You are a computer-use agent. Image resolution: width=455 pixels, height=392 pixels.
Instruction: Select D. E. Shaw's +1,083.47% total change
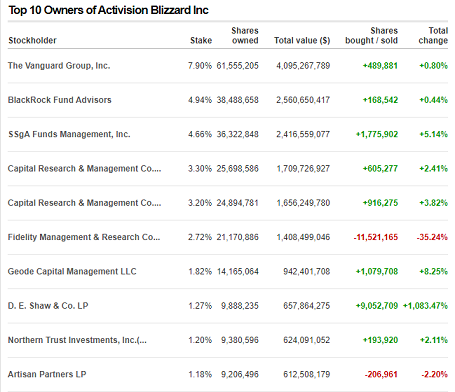(x=425, y=306)
